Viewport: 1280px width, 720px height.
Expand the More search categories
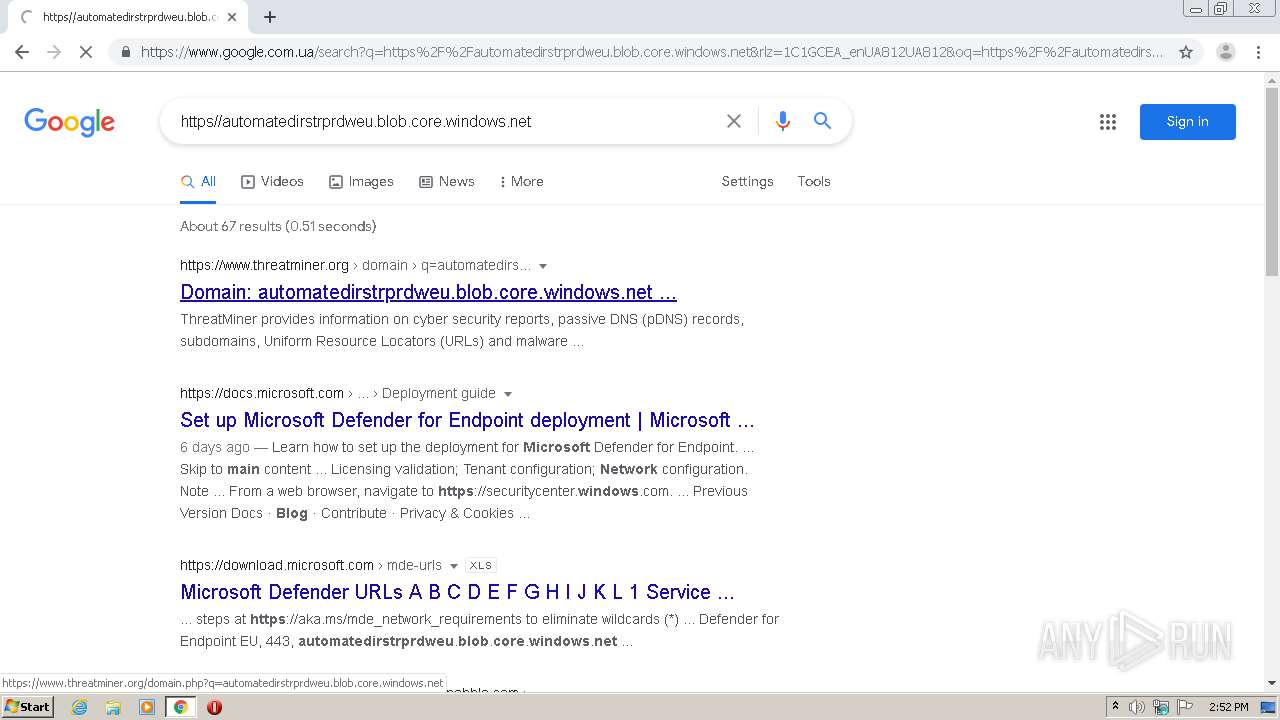click(x=521, y=182)
